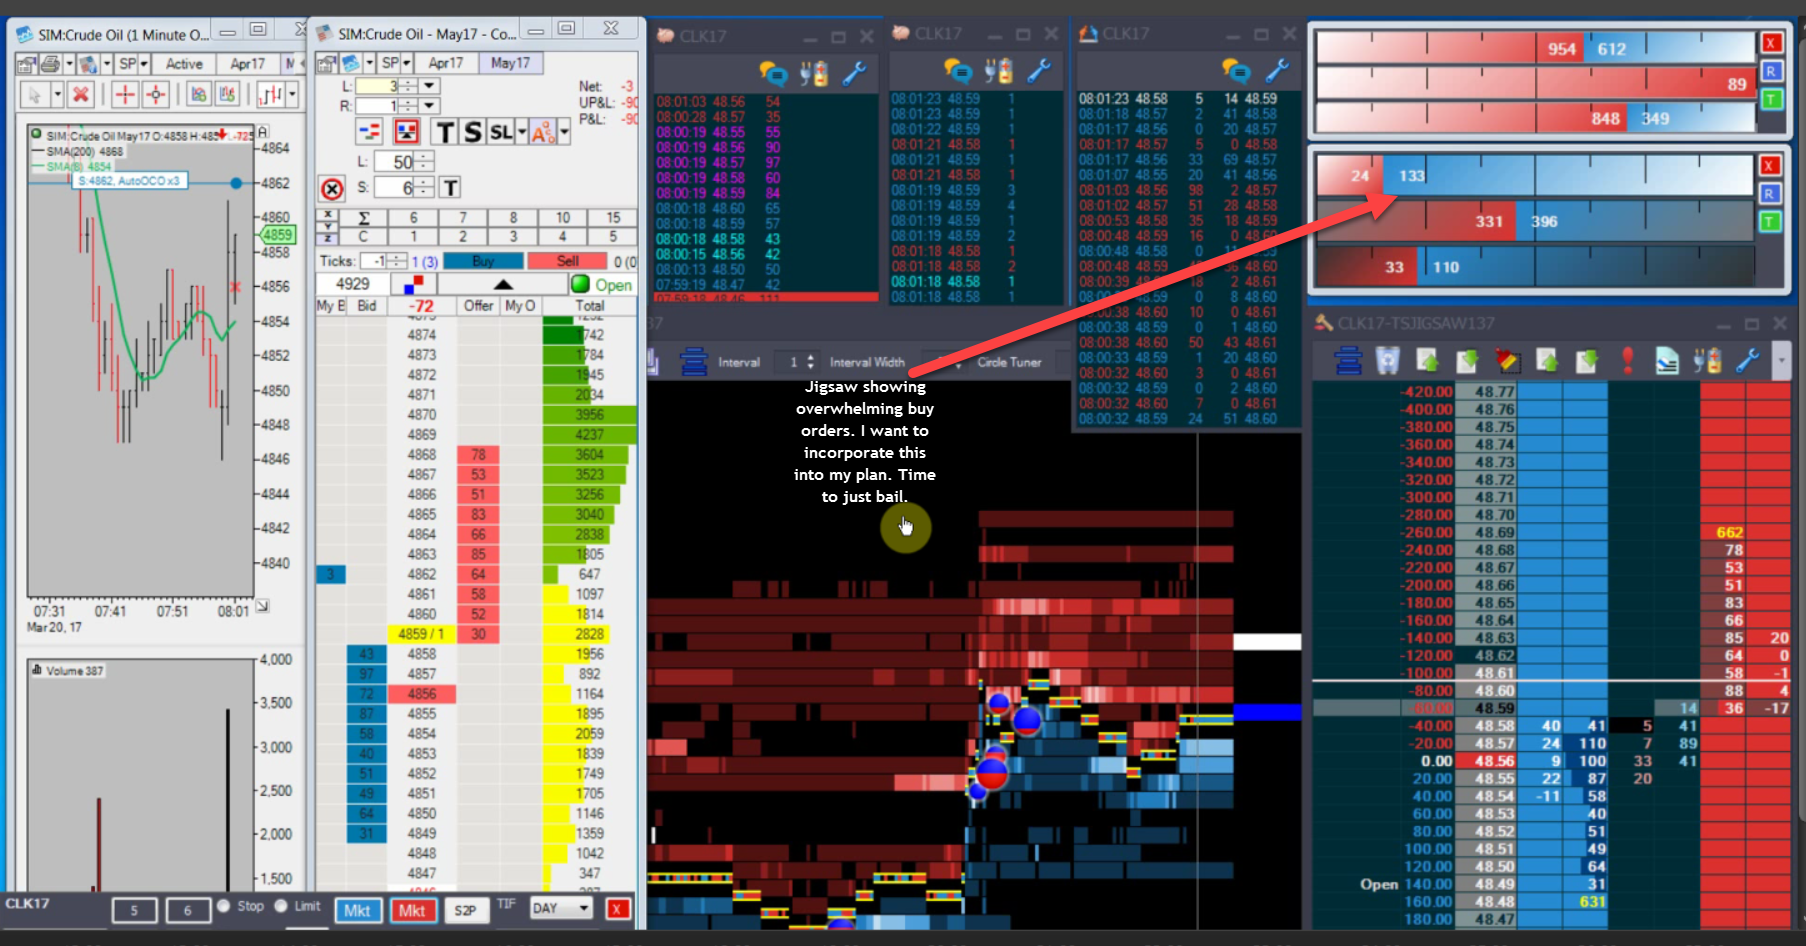Expand the pointer tool dropdown arrow
The height and width of the screenshot is (946, 1806).
(57, 95)
